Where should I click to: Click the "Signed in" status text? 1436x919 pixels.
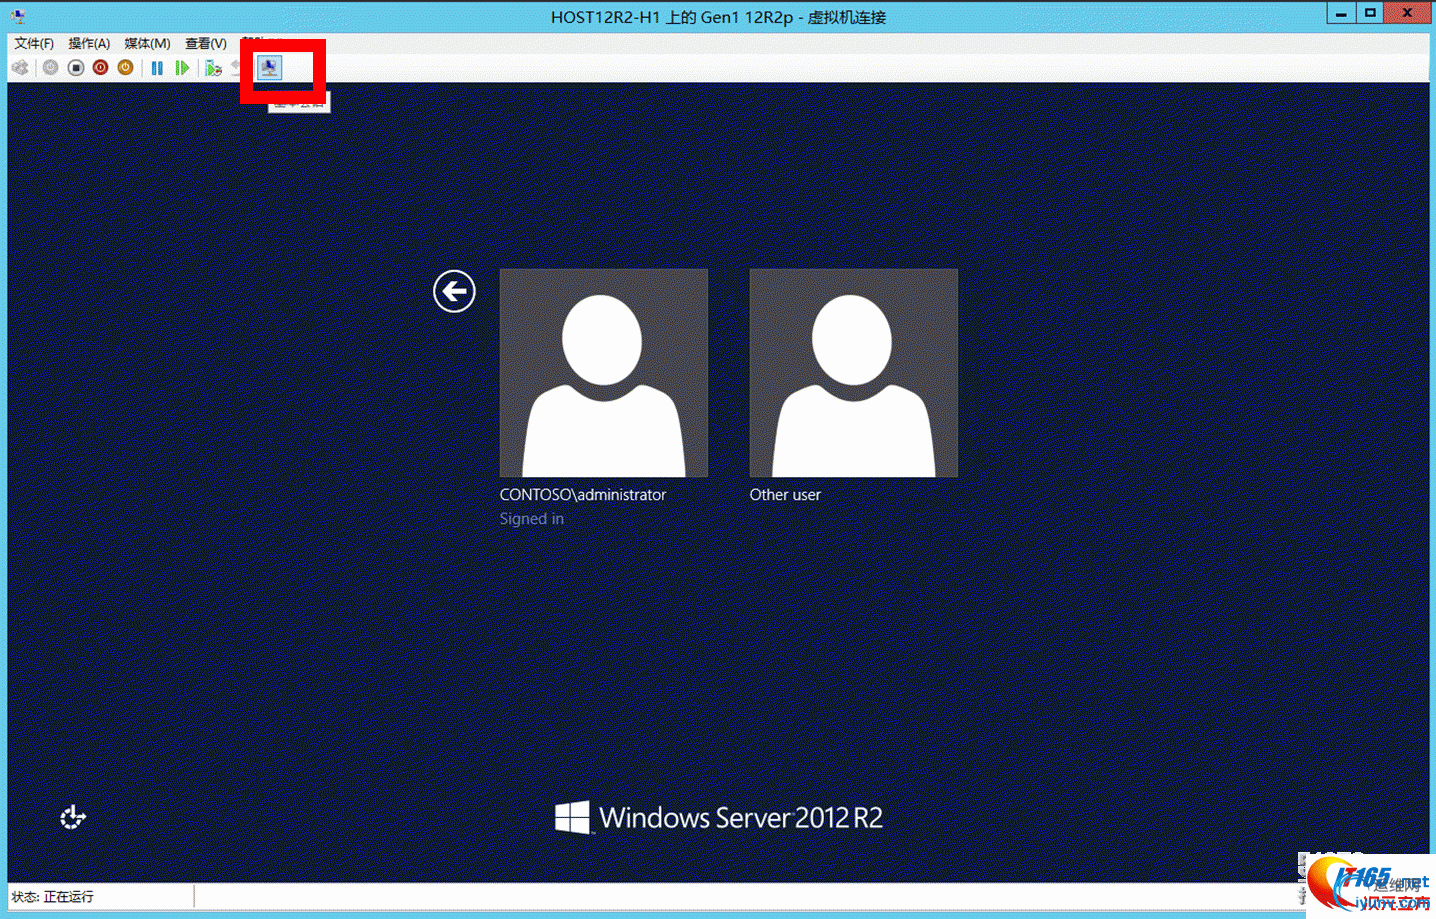[532, 519]
